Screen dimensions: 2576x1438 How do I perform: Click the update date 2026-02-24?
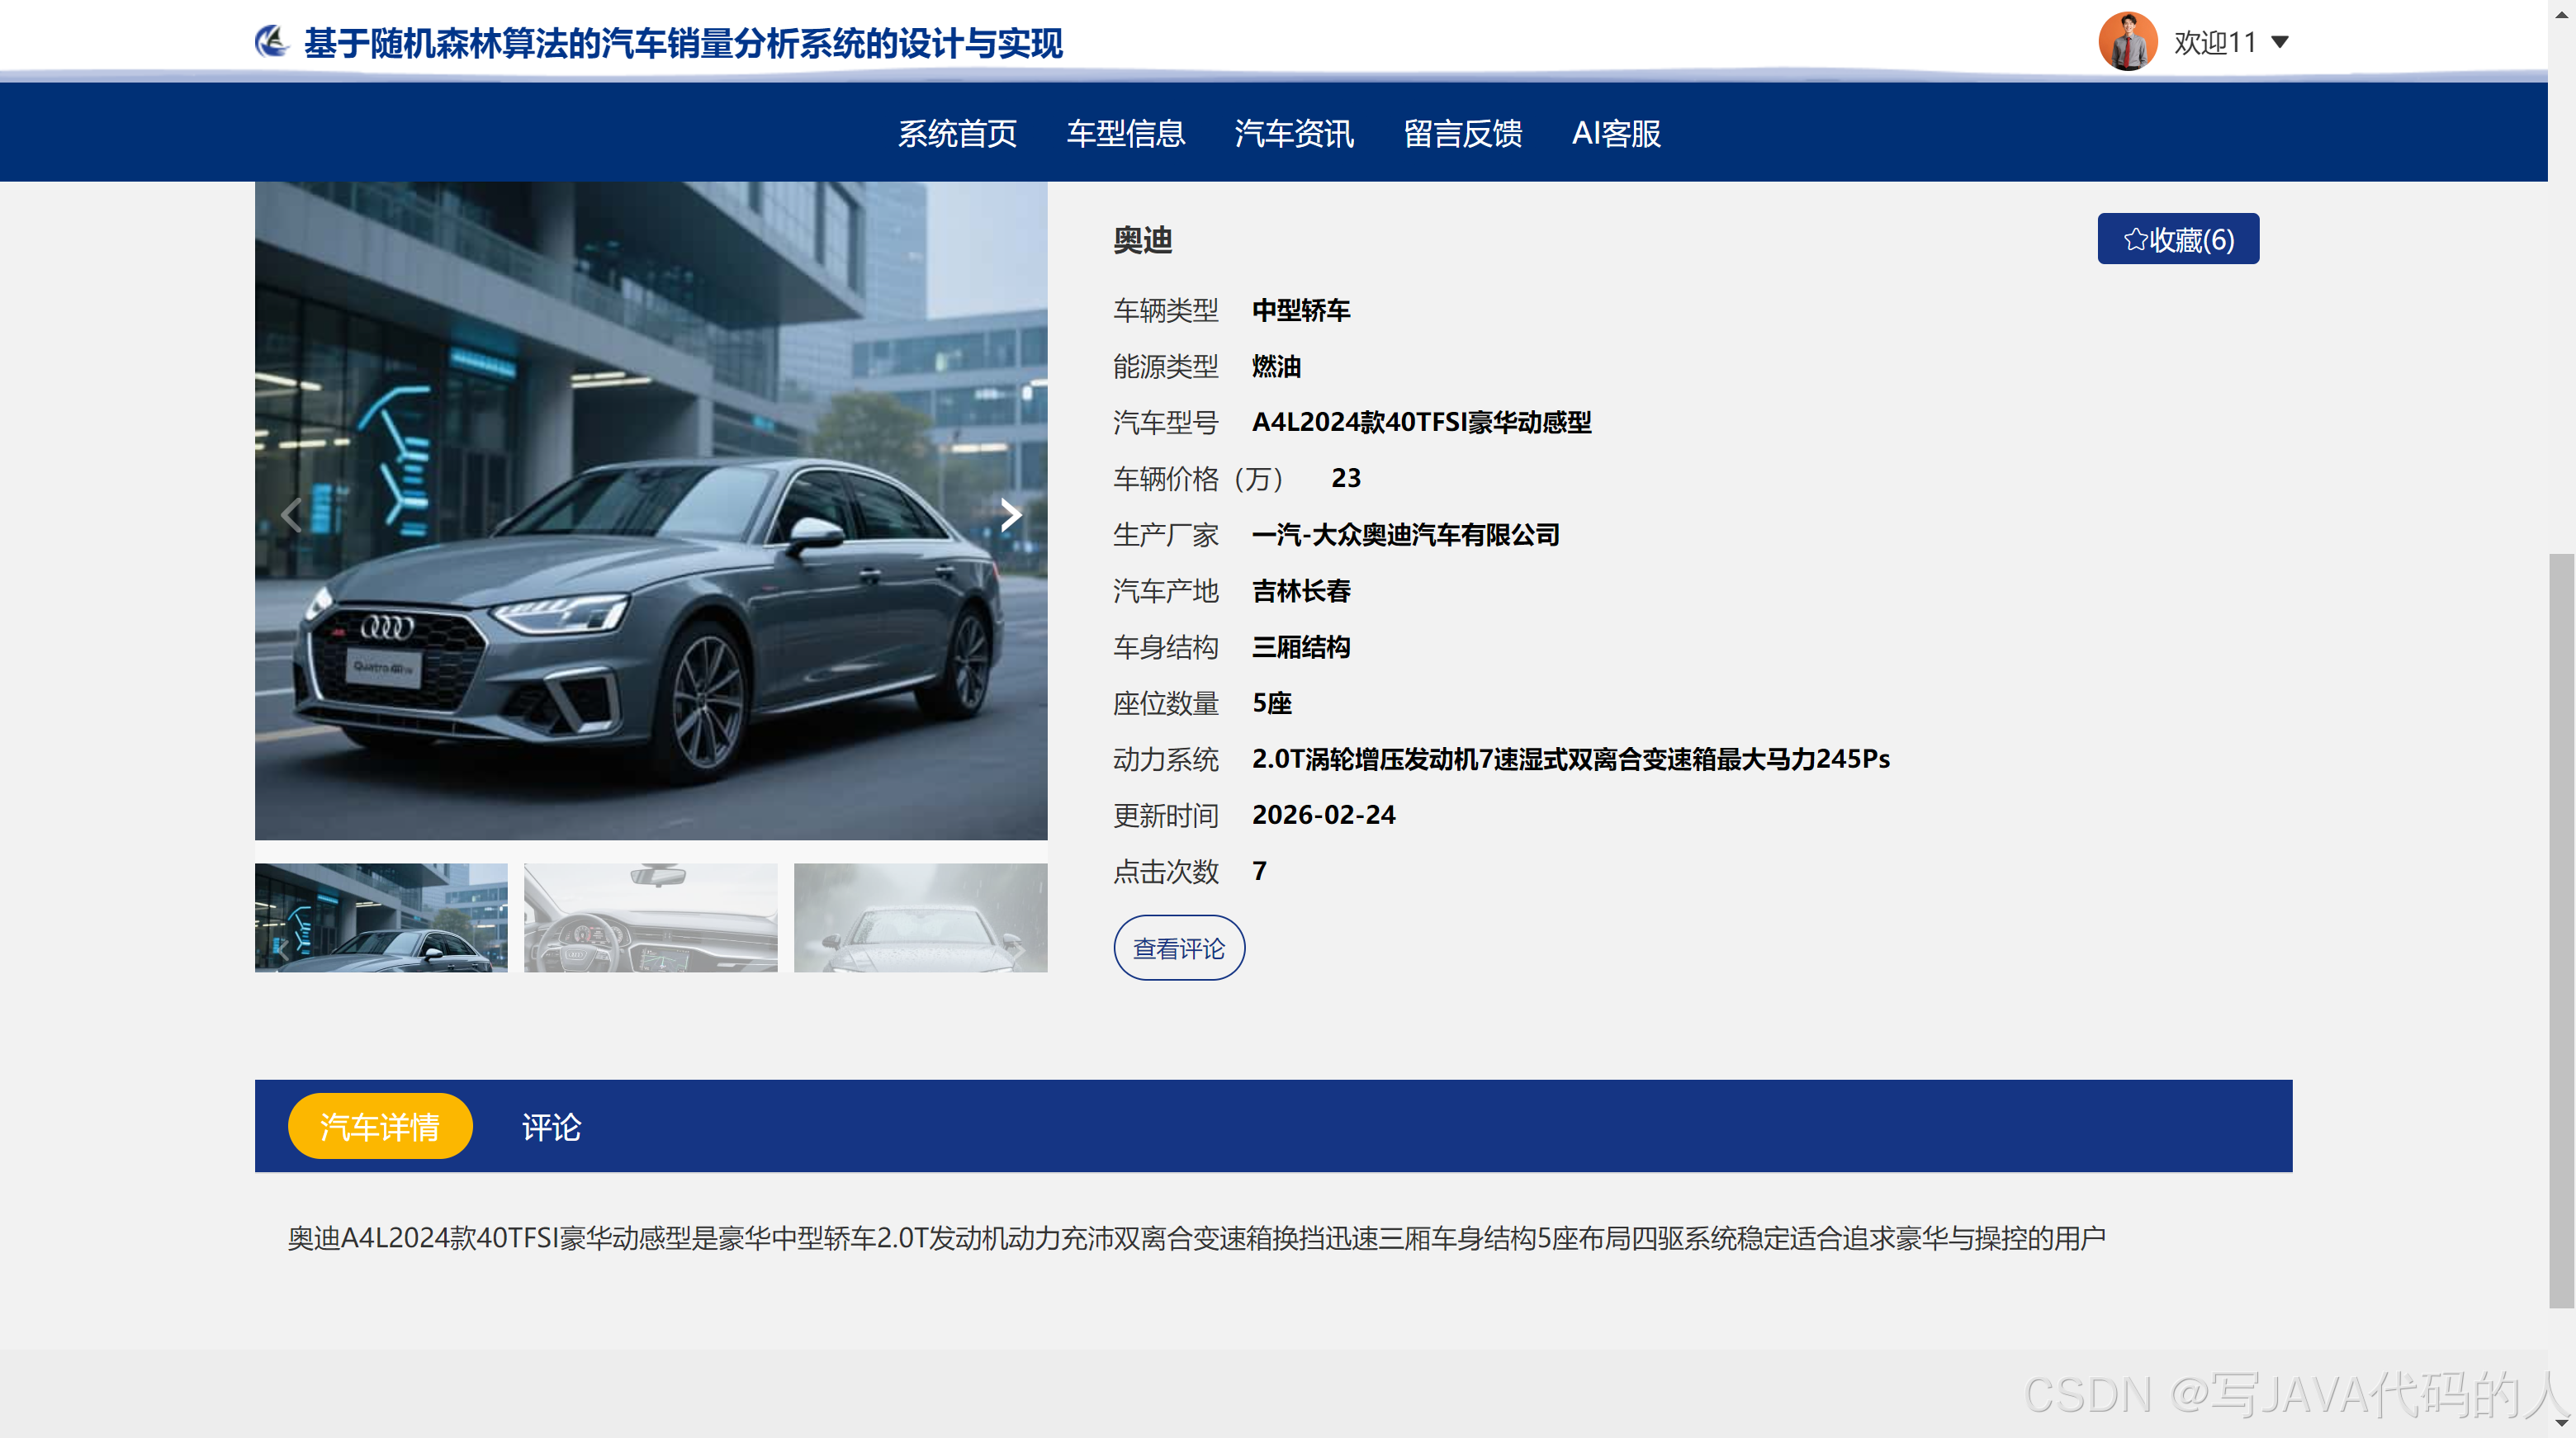1324,815
